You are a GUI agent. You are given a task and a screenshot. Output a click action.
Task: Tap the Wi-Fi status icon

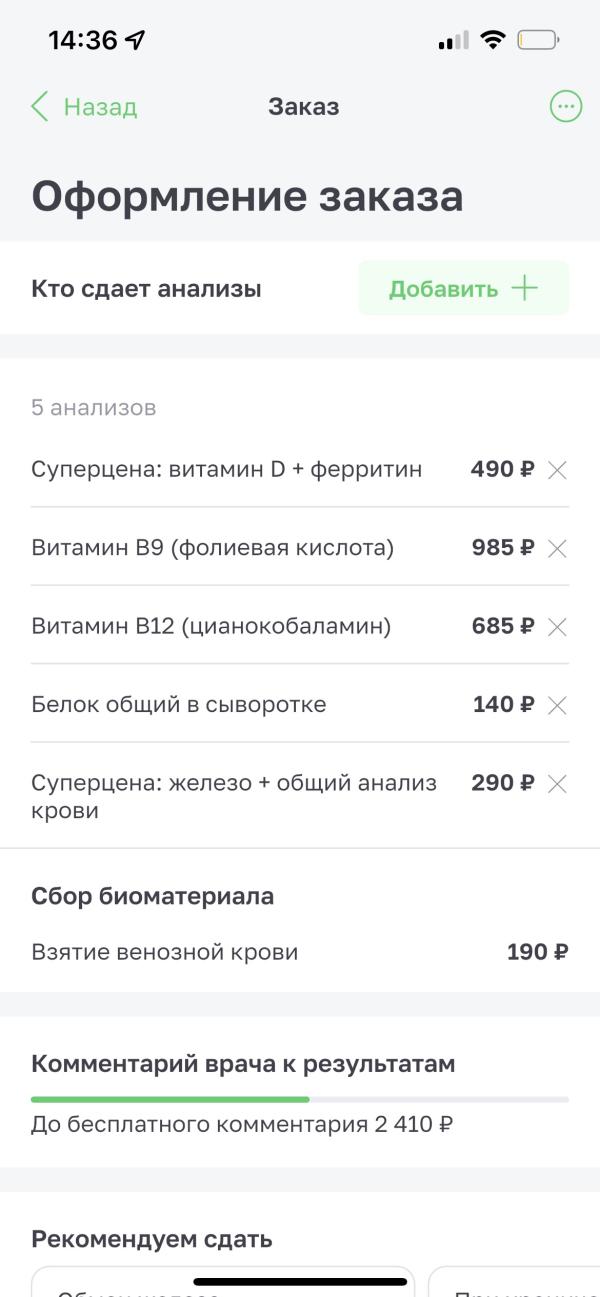click(x=492, y=40)
